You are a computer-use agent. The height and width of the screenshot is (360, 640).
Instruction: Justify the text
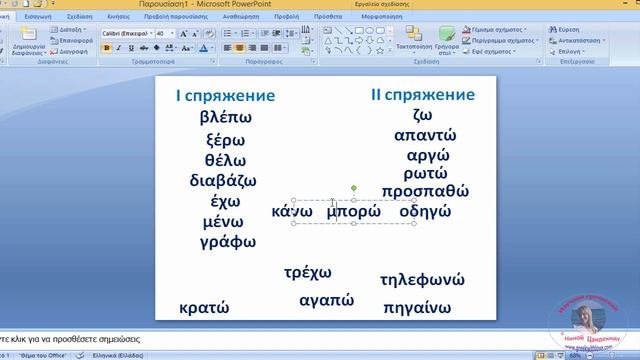point(264,48)
